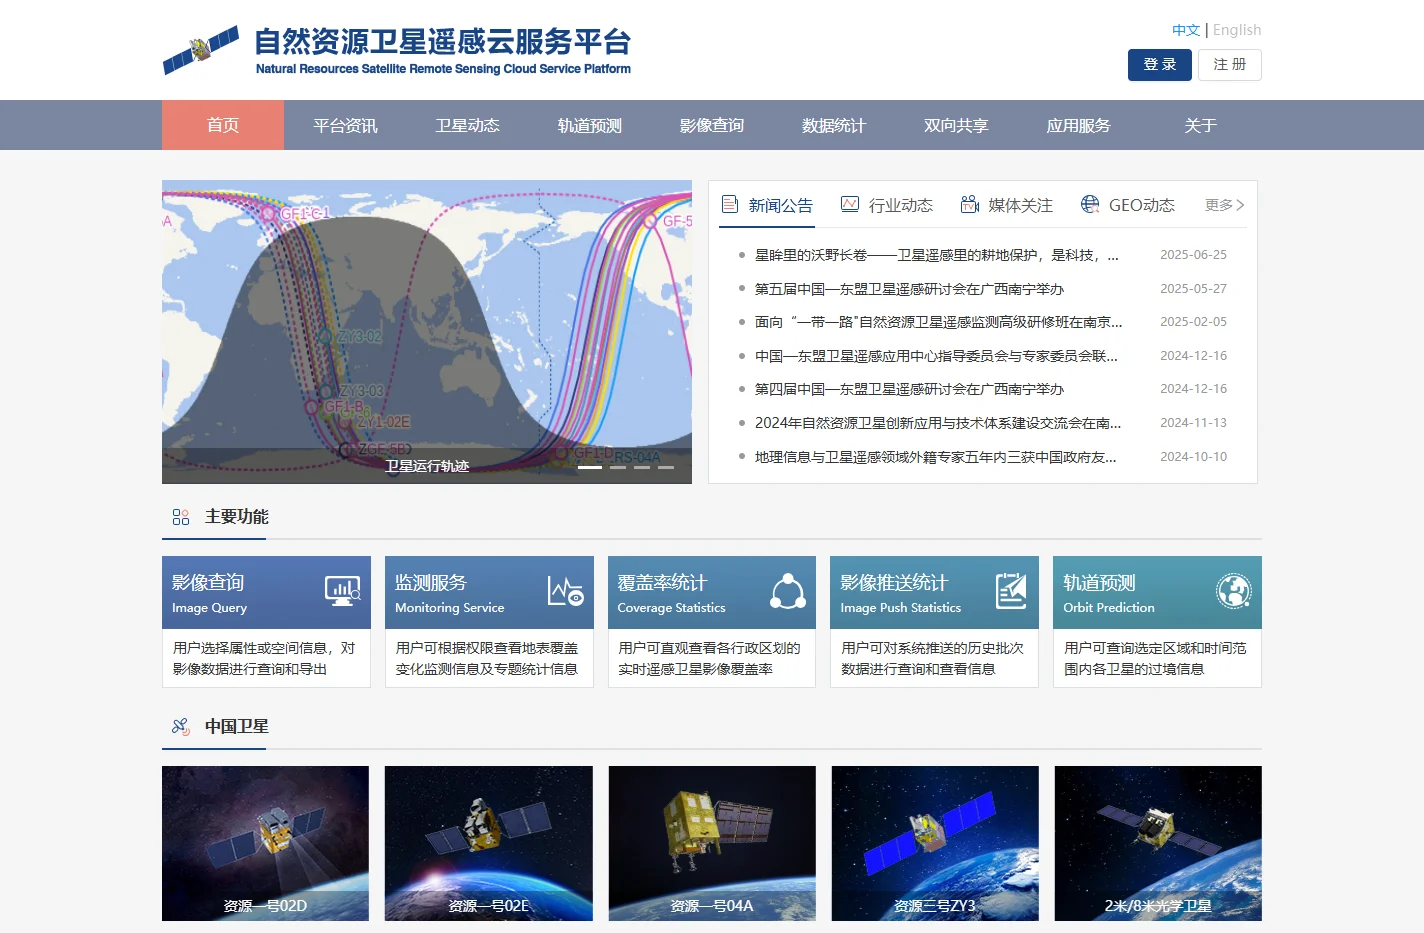Open news 地理信息与卫星遥感领域外籍专家
The width and height of the screenshot is (1424, 933).
[x=936, y=457]
